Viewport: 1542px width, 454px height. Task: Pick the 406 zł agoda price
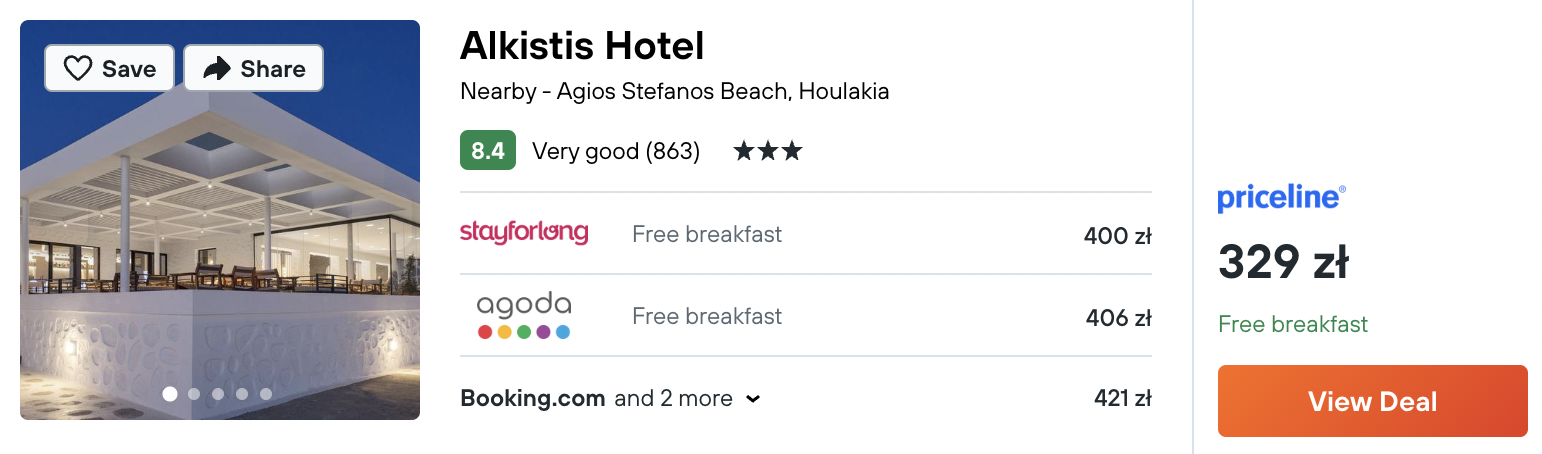pyautogui.click(x=1118, y=319)
